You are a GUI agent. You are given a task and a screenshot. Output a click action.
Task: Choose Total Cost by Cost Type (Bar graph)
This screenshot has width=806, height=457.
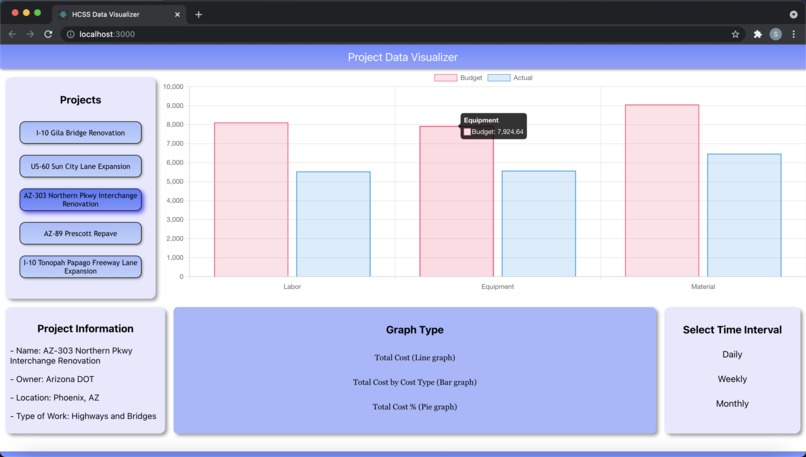coord(415,382)
